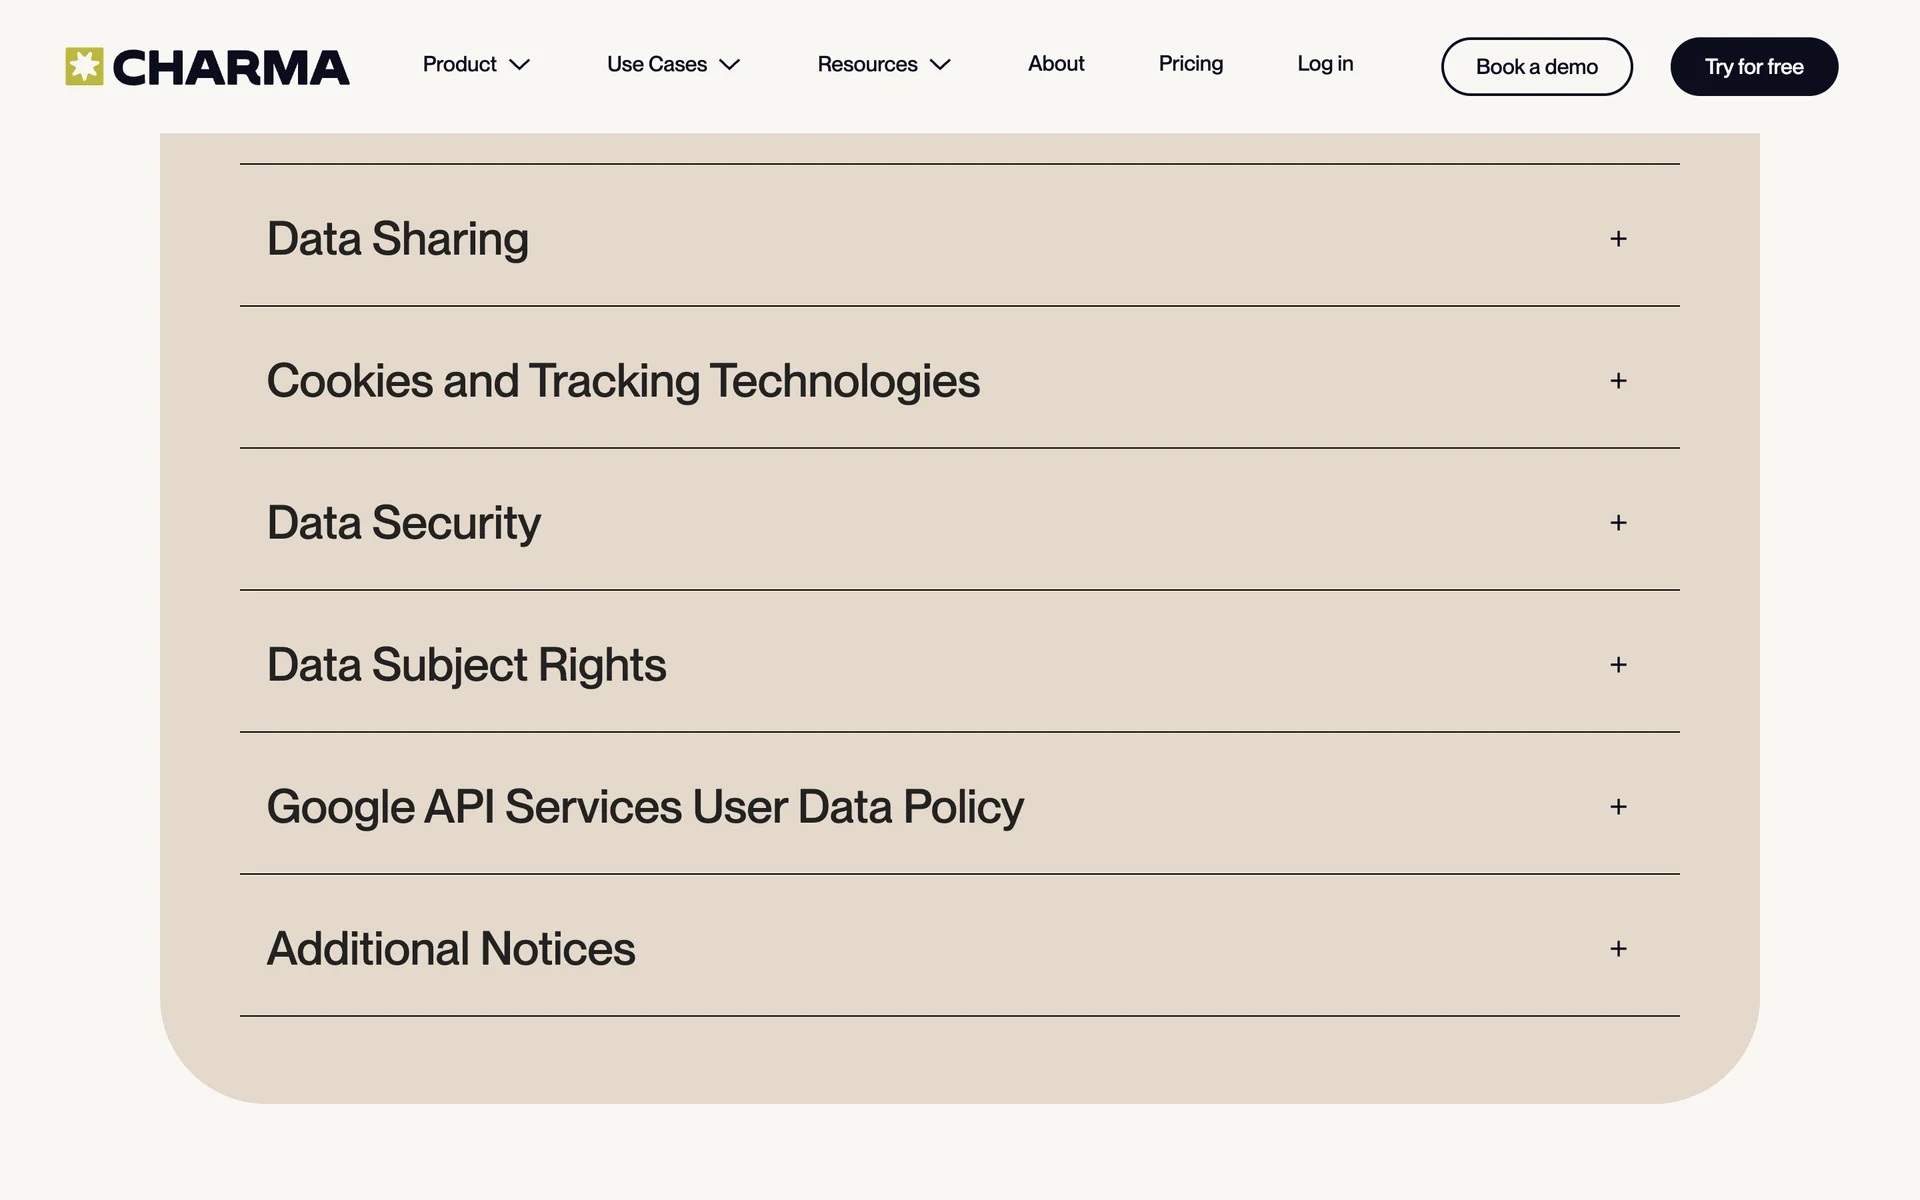Image resolution: width=1920 pixels, height=1200 pixels.
Task: Expand the Data Security section heading
Action: pos(403,523)
